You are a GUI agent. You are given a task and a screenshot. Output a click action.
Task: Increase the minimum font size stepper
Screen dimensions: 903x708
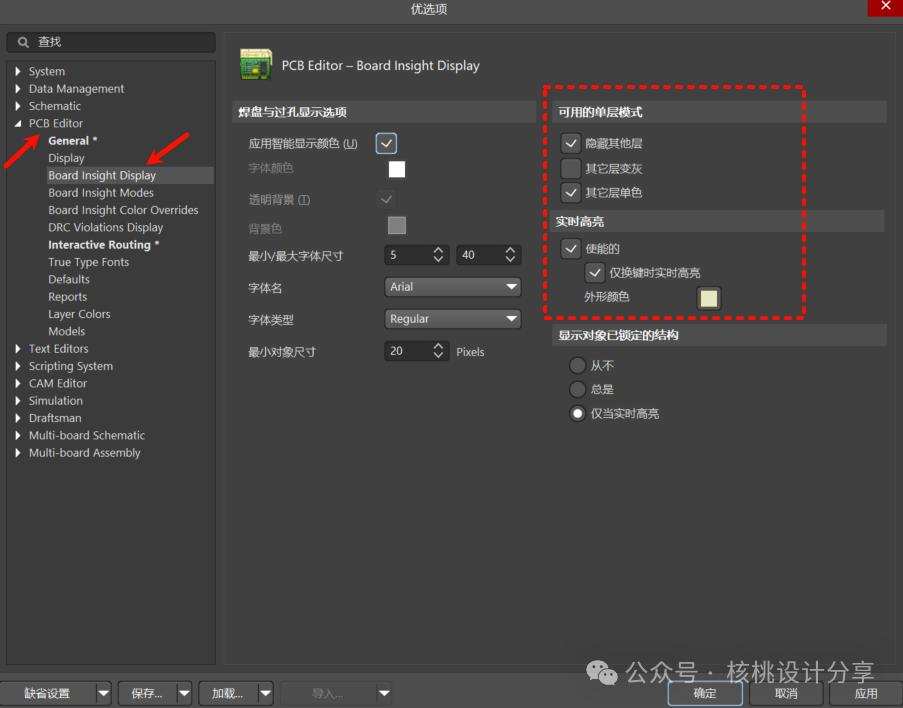(438, 250)
